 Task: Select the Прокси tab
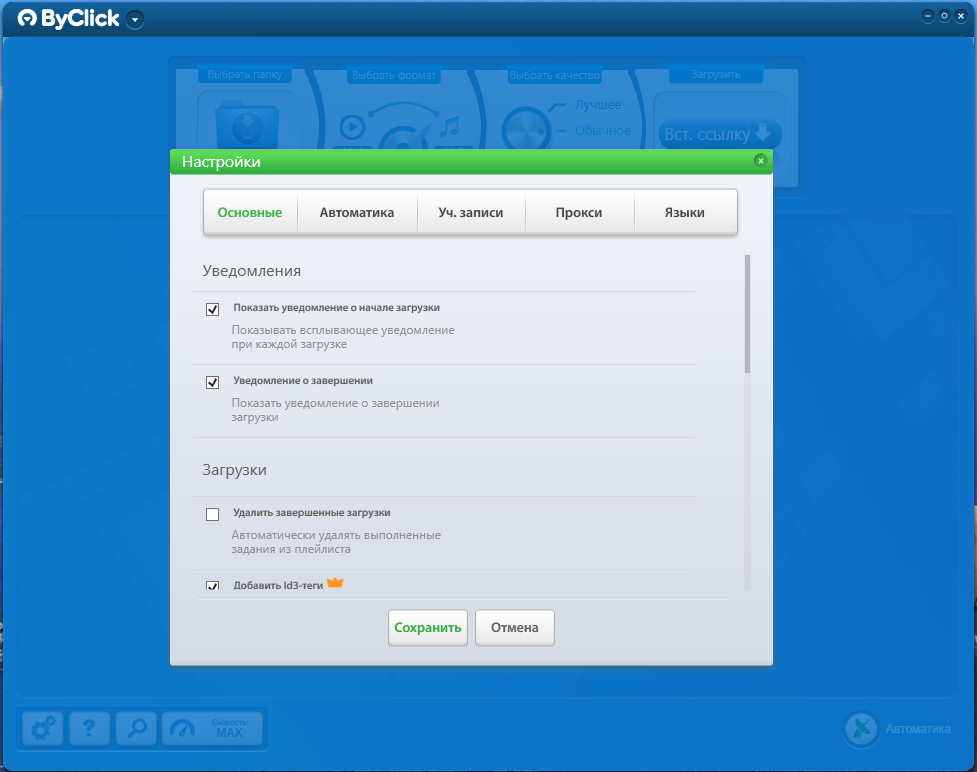(x=579, y=212)
